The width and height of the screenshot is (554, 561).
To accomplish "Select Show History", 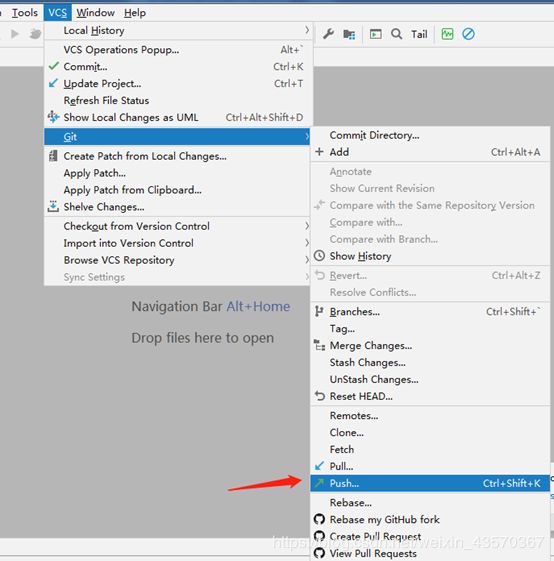I will pyautogui.click(x=430, y=256).
